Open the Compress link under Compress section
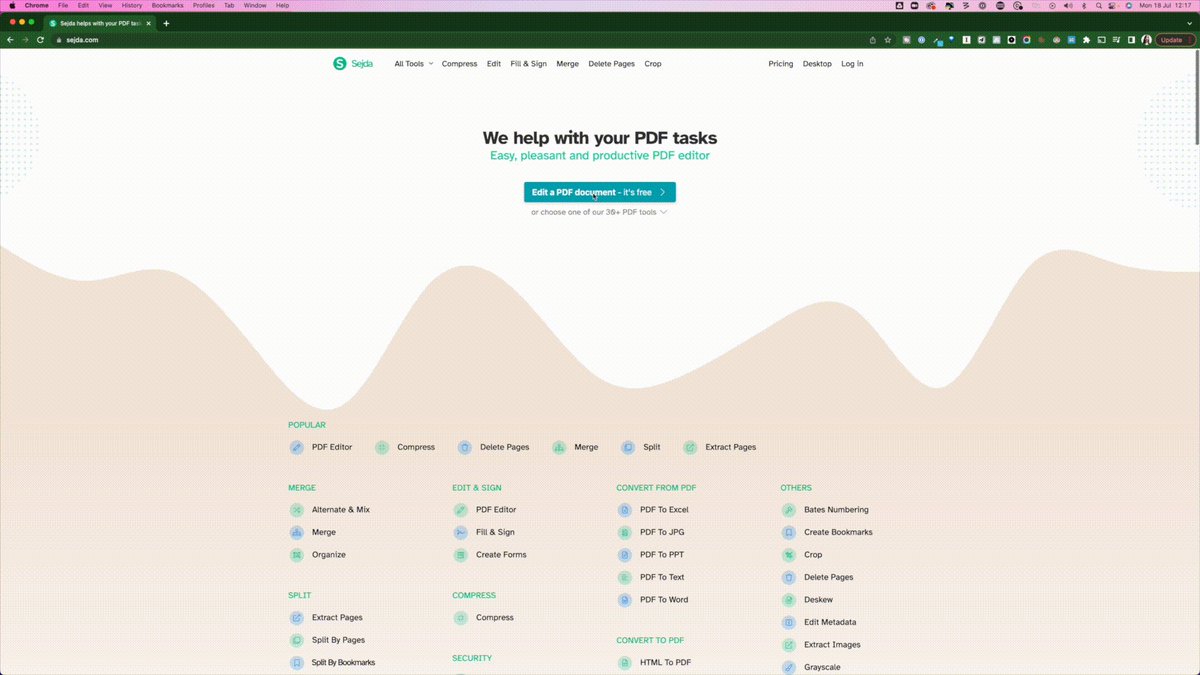 [x=495, y=618]
